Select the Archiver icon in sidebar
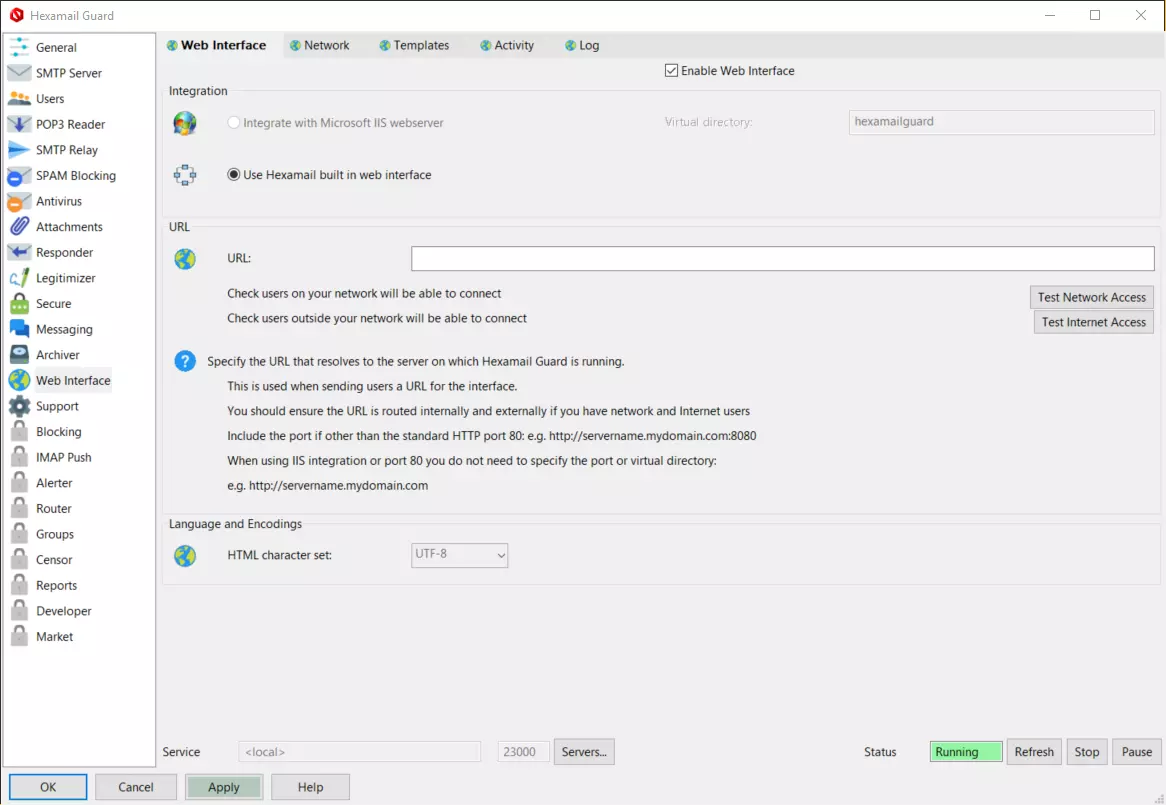The width and height of the screenshot is (1166, 805). pyautogui.click(x=20, y=355)
